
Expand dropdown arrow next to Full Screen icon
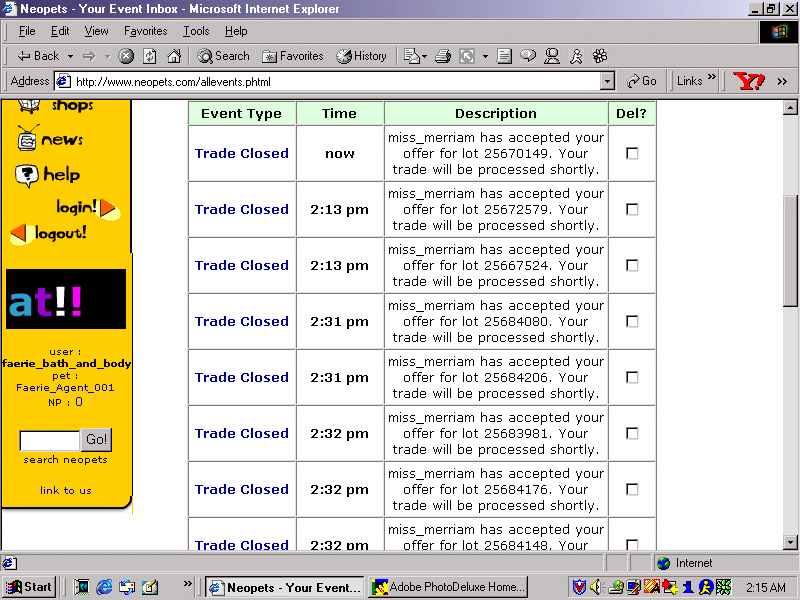click(485, 56)
